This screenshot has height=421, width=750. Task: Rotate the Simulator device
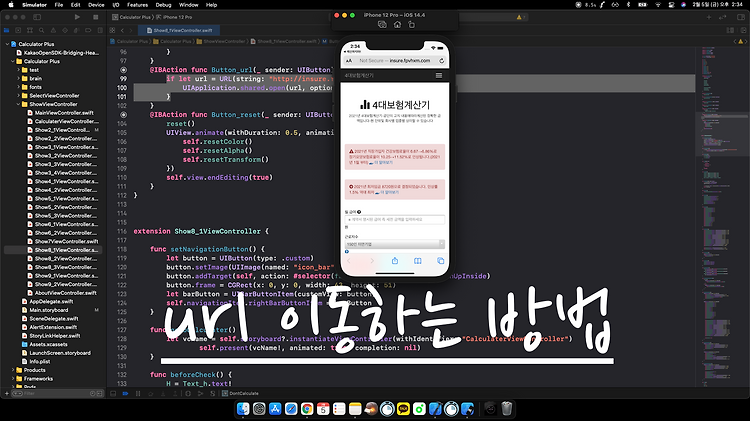point(412,24)
